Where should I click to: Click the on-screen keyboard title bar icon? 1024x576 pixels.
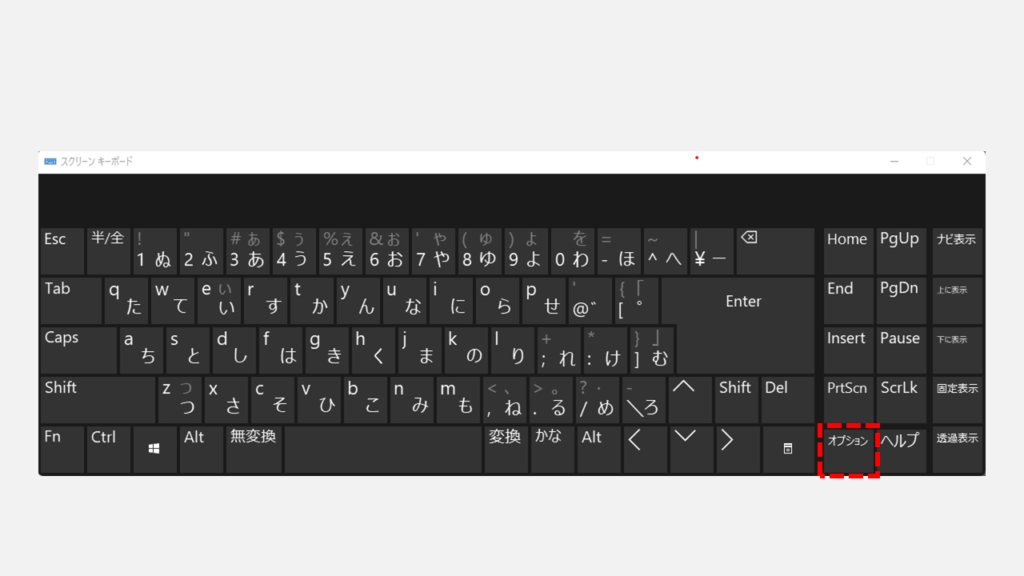(x=50, y=161)
